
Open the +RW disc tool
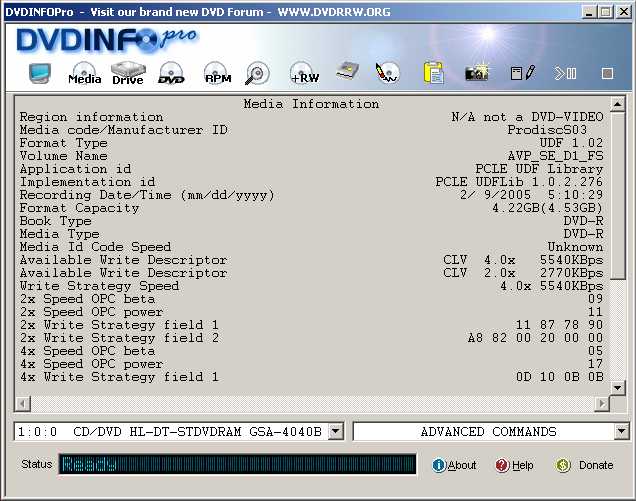305,73
